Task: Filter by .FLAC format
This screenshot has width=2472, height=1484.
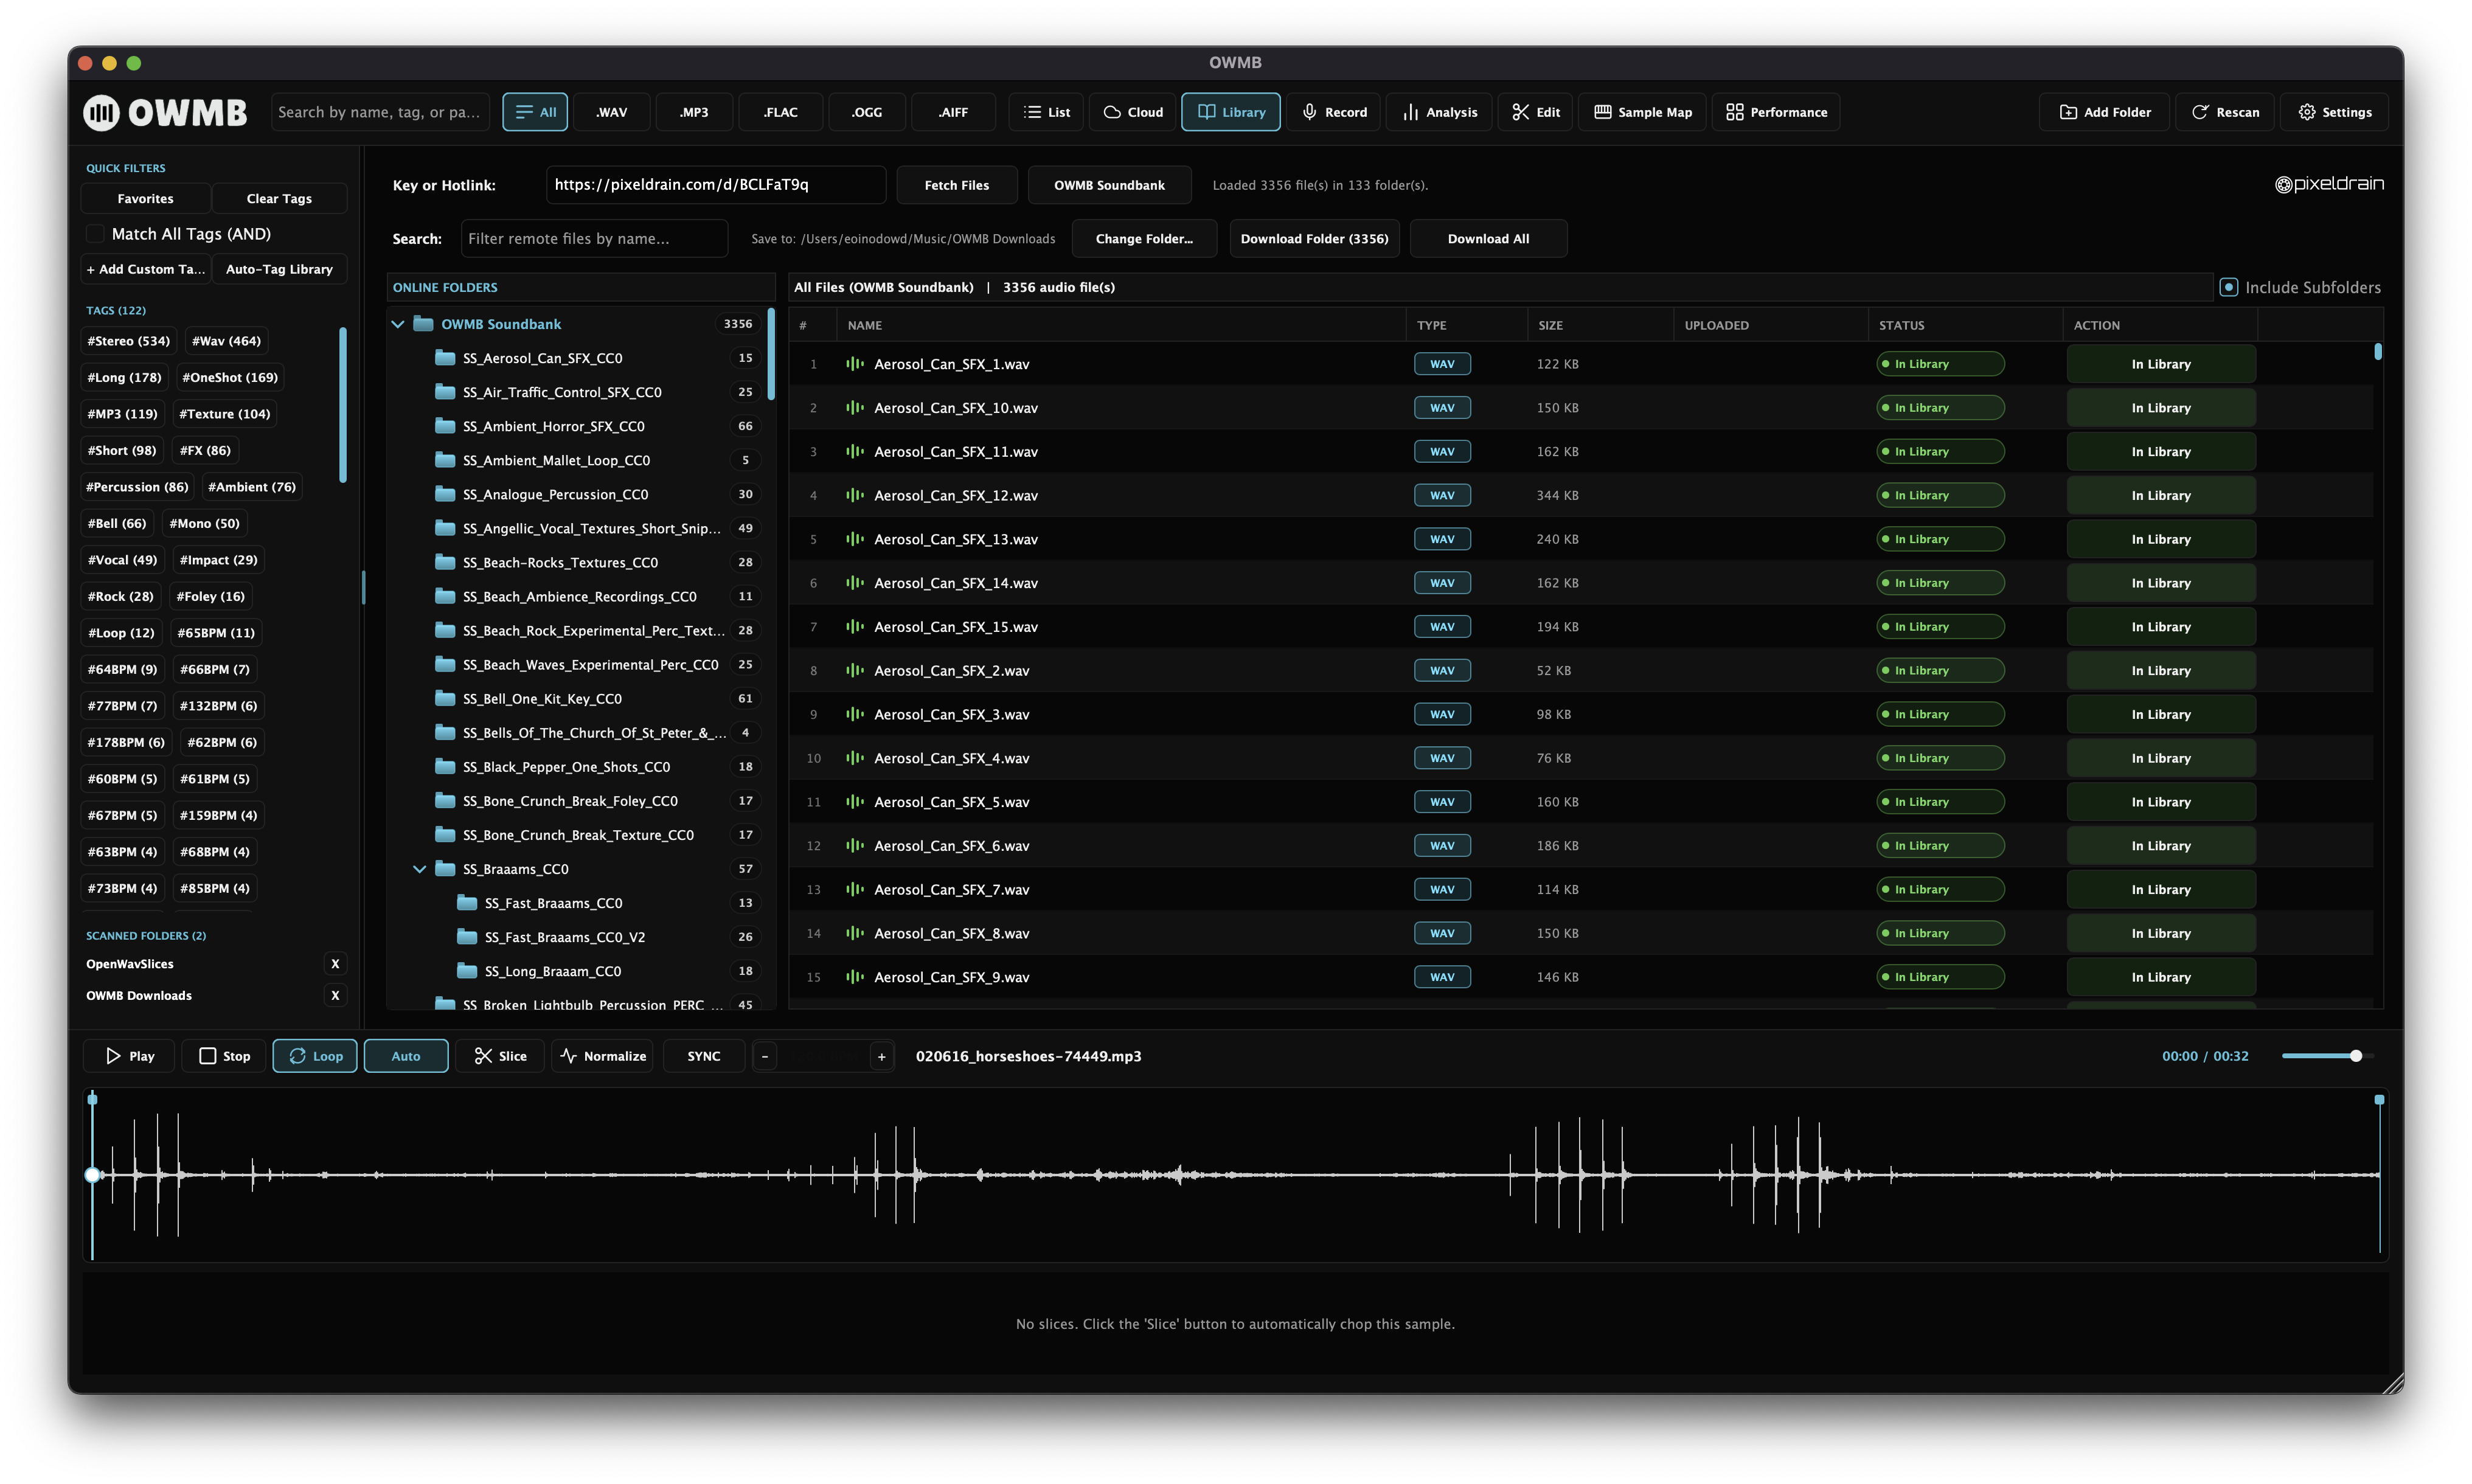Action: coord(781,112)
